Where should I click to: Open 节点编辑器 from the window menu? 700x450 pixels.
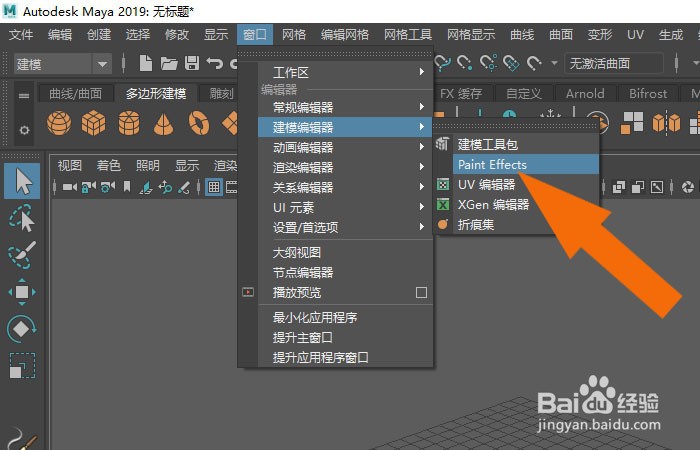point(346,272)
